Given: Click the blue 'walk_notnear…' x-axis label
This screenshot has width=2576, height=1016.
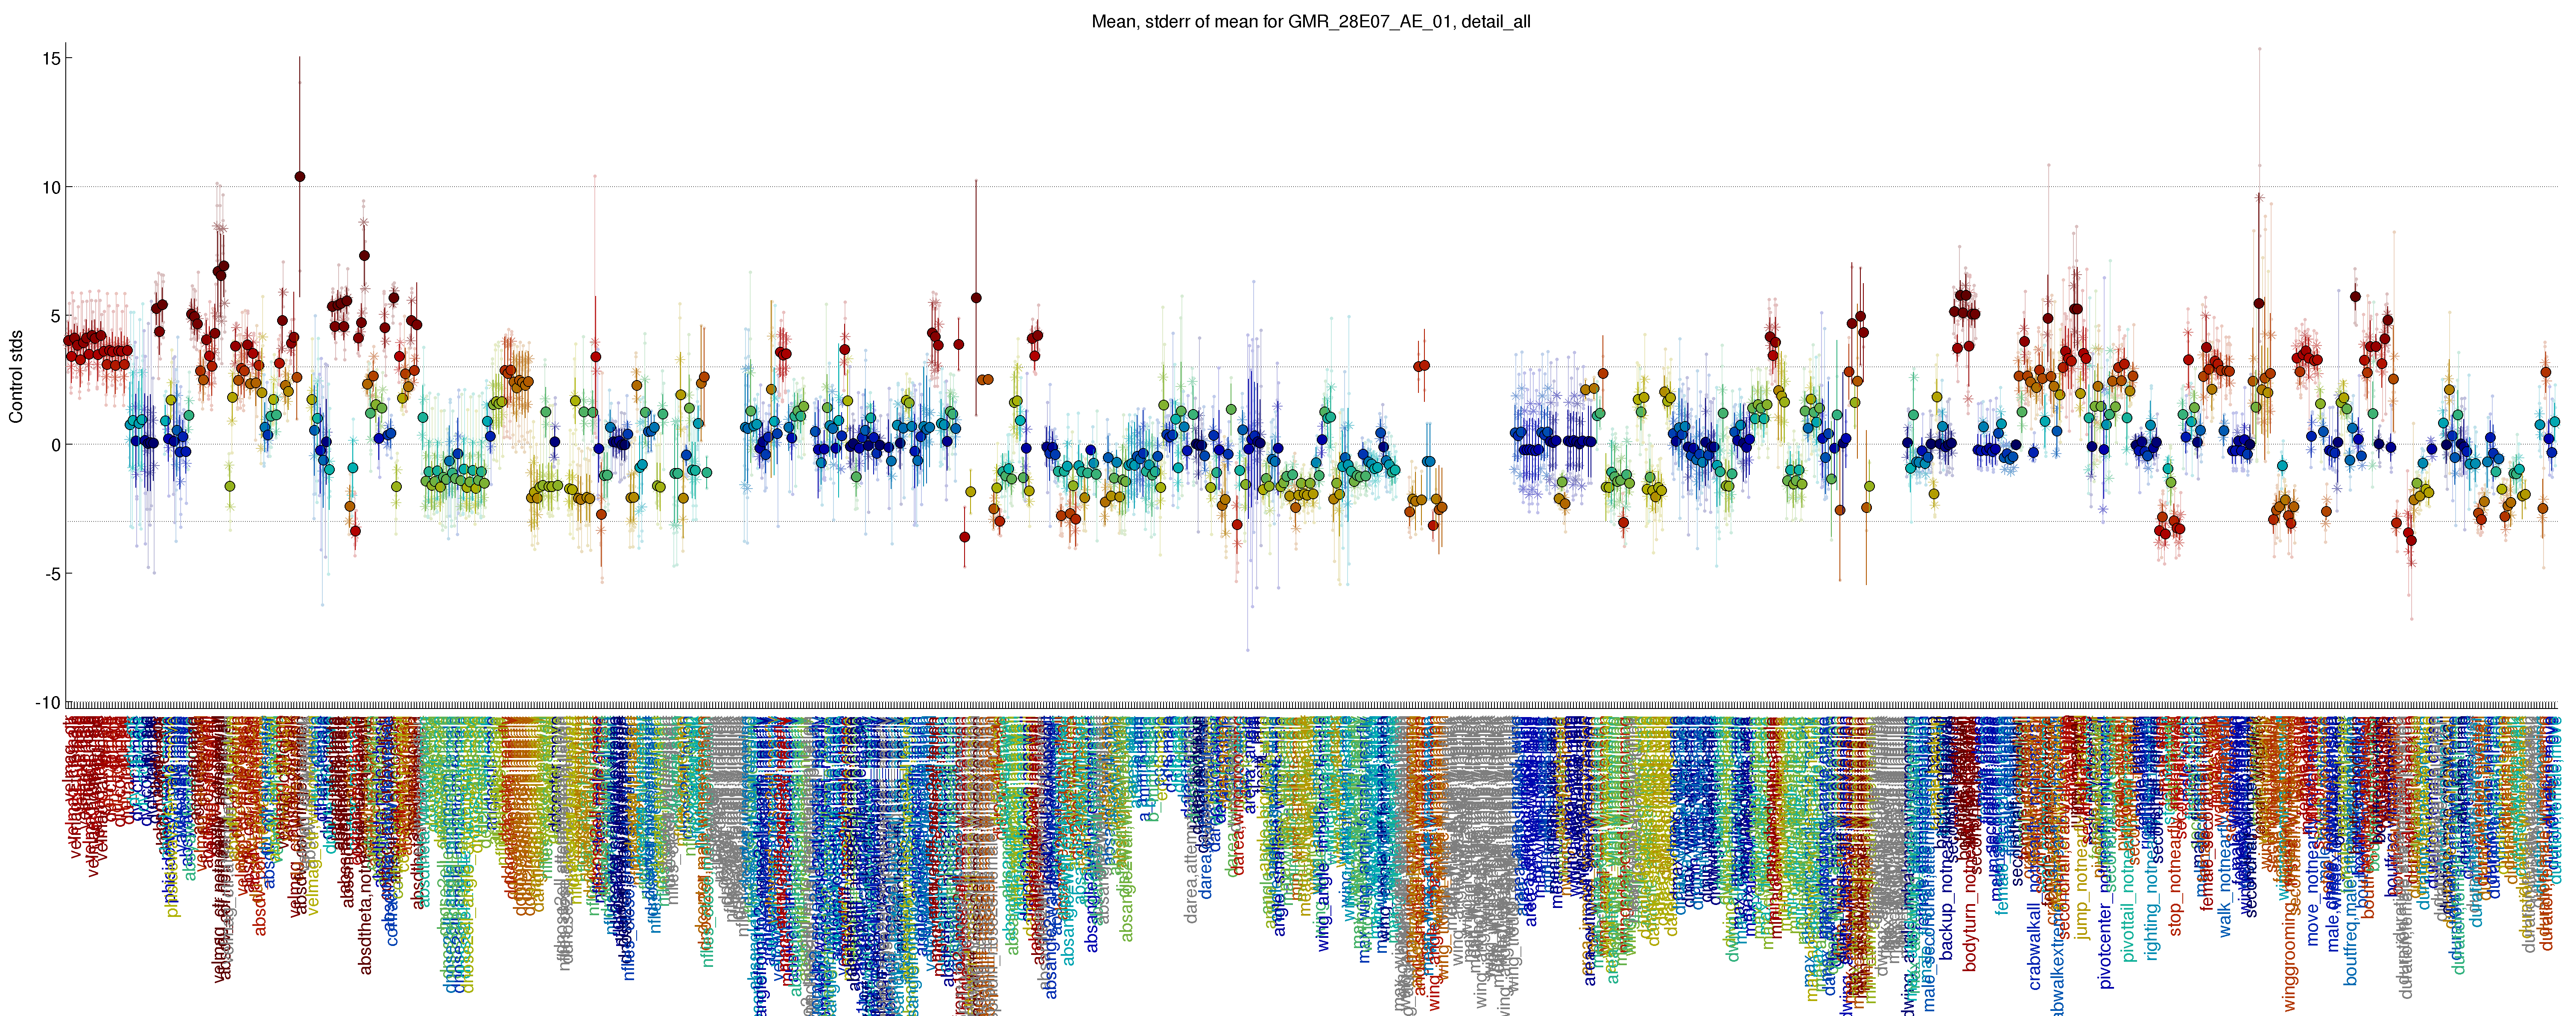Looking at the screenshot, I should point(2225,827).
